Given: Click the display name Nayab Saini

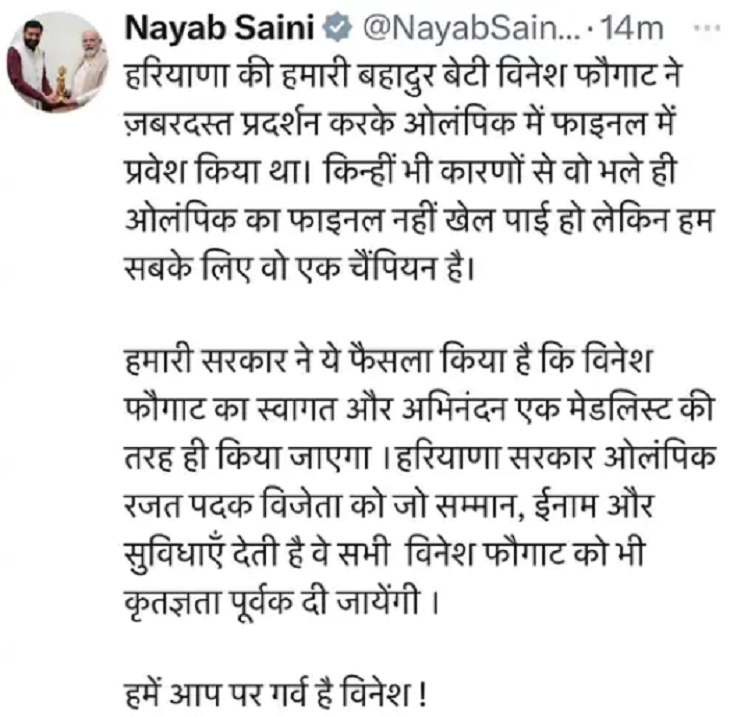Looking at the screenshot, I should (223, 28).
